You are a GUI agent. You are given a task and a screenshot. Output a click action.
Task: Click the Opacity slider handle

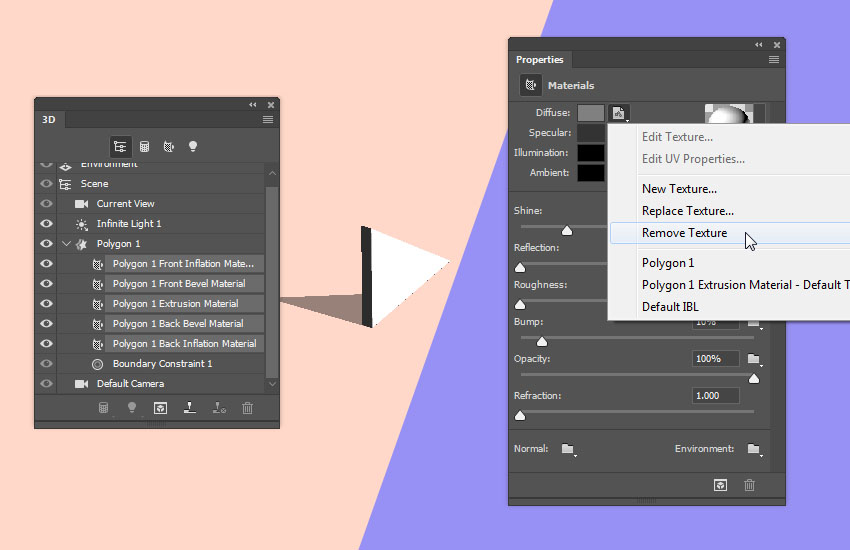[x=754, y=379]
